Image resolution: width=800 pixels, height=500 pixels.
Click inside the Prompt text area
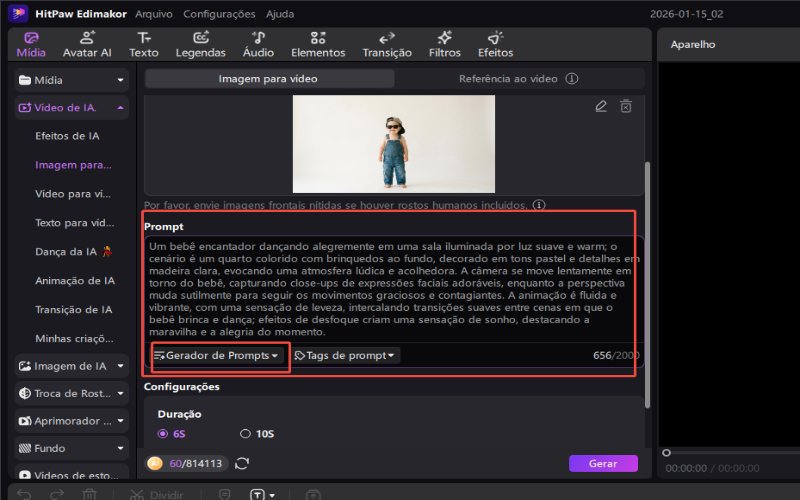(394, 289)
